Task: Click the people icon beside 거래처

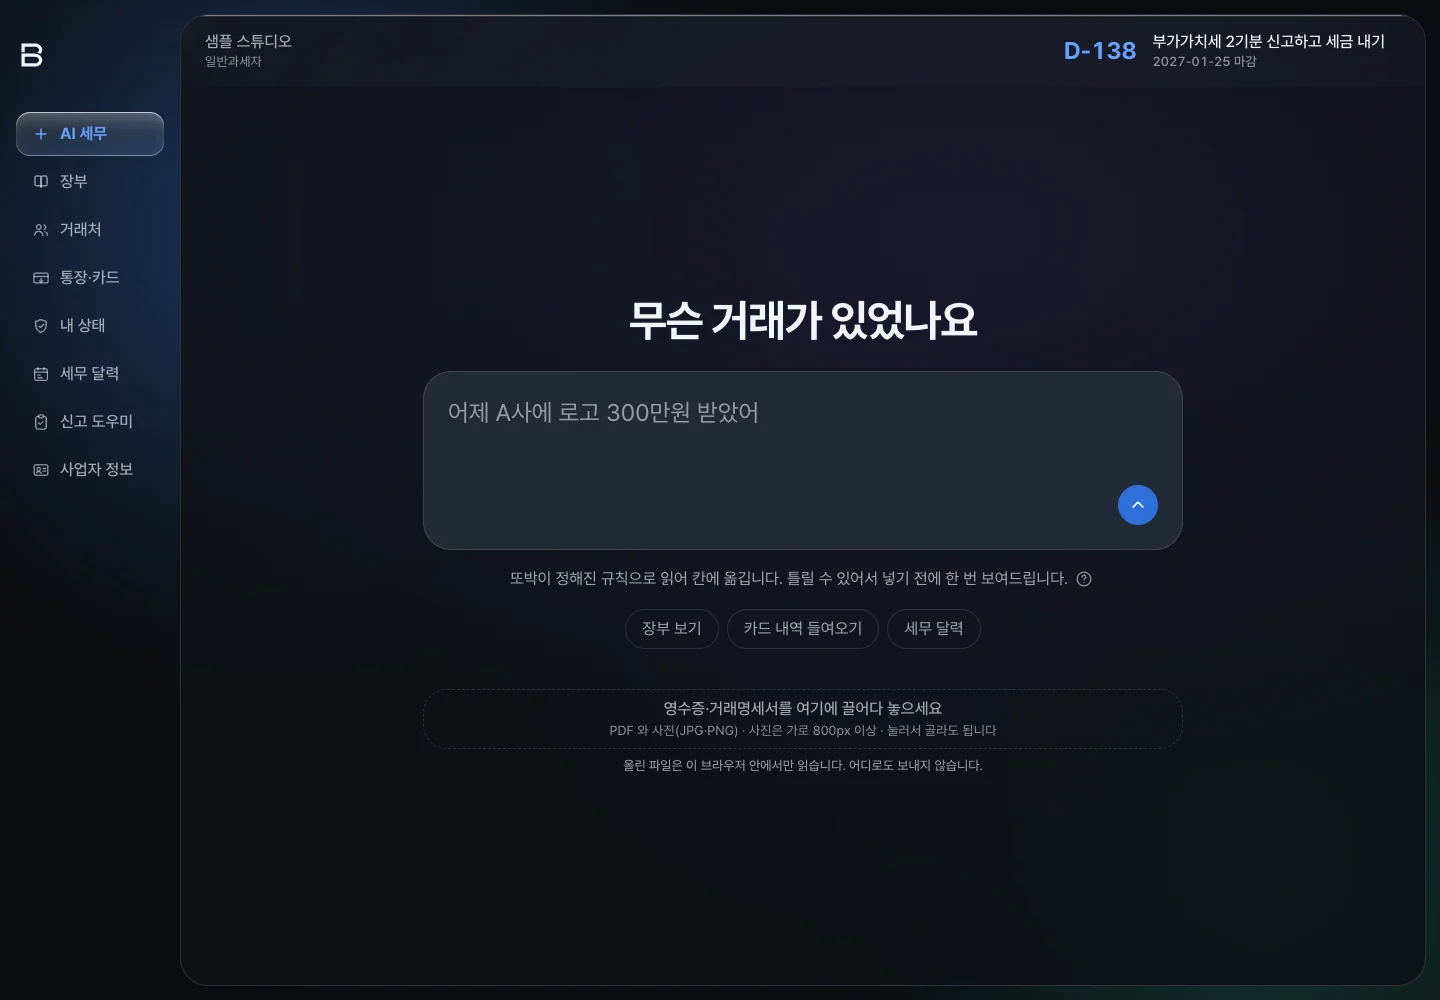Action: pyautogui.click(x=41, y=230)
